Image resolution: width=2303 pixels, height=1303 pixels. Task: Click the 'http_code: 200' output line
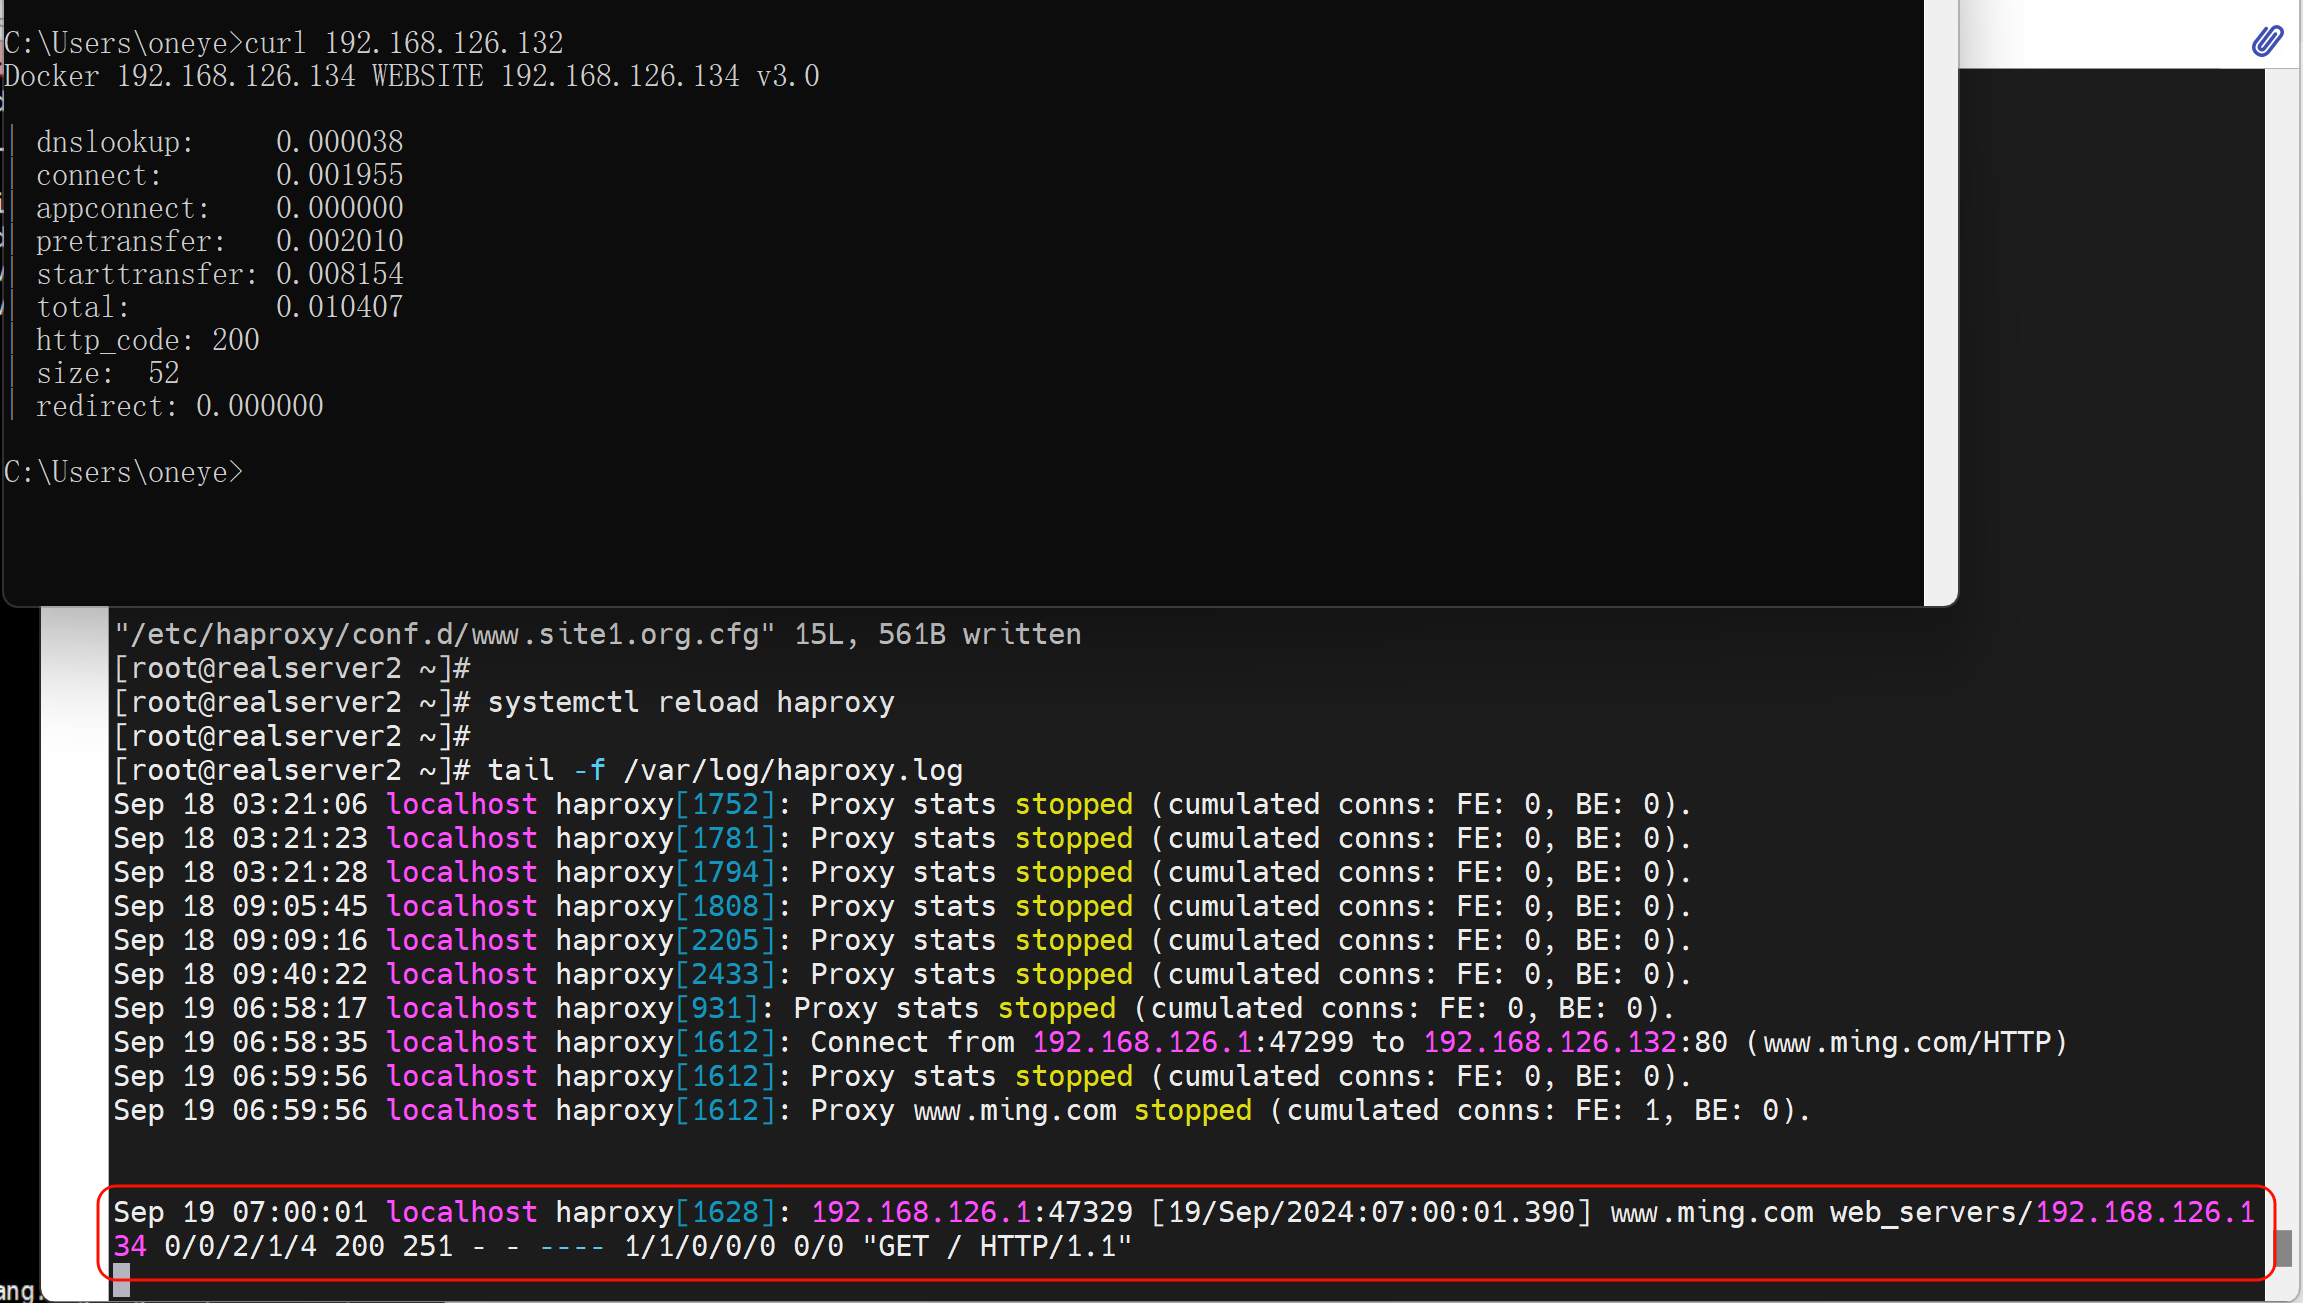coord(148,340)
